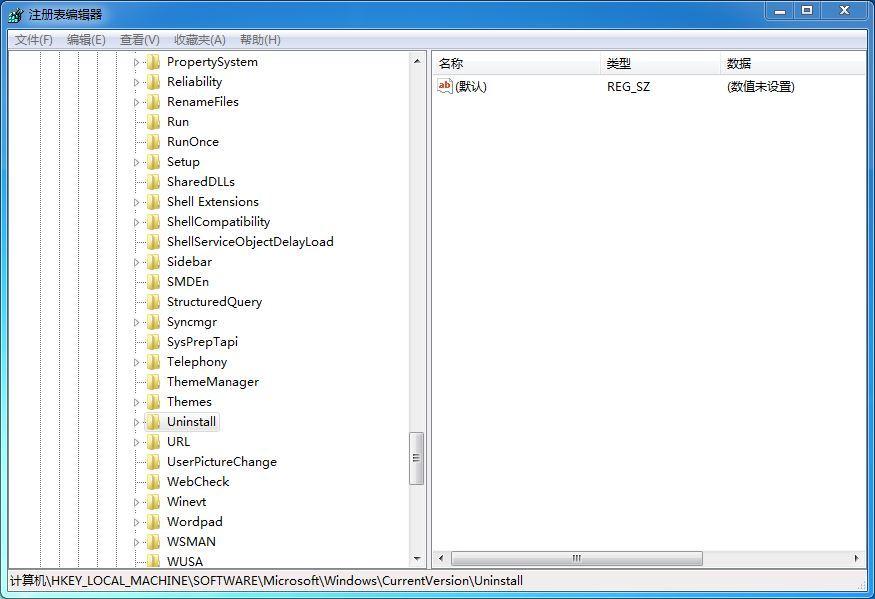875x599 pixels.
Task: Select the ShellCompatibility key label
Action: click(218, 222)
